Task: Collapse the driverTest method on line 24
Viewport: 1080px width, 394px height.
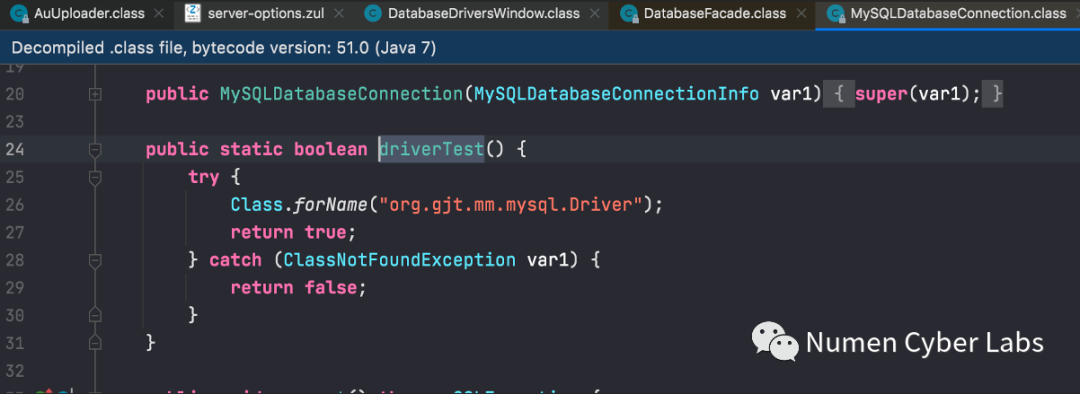Action: [x=95, y=149]
